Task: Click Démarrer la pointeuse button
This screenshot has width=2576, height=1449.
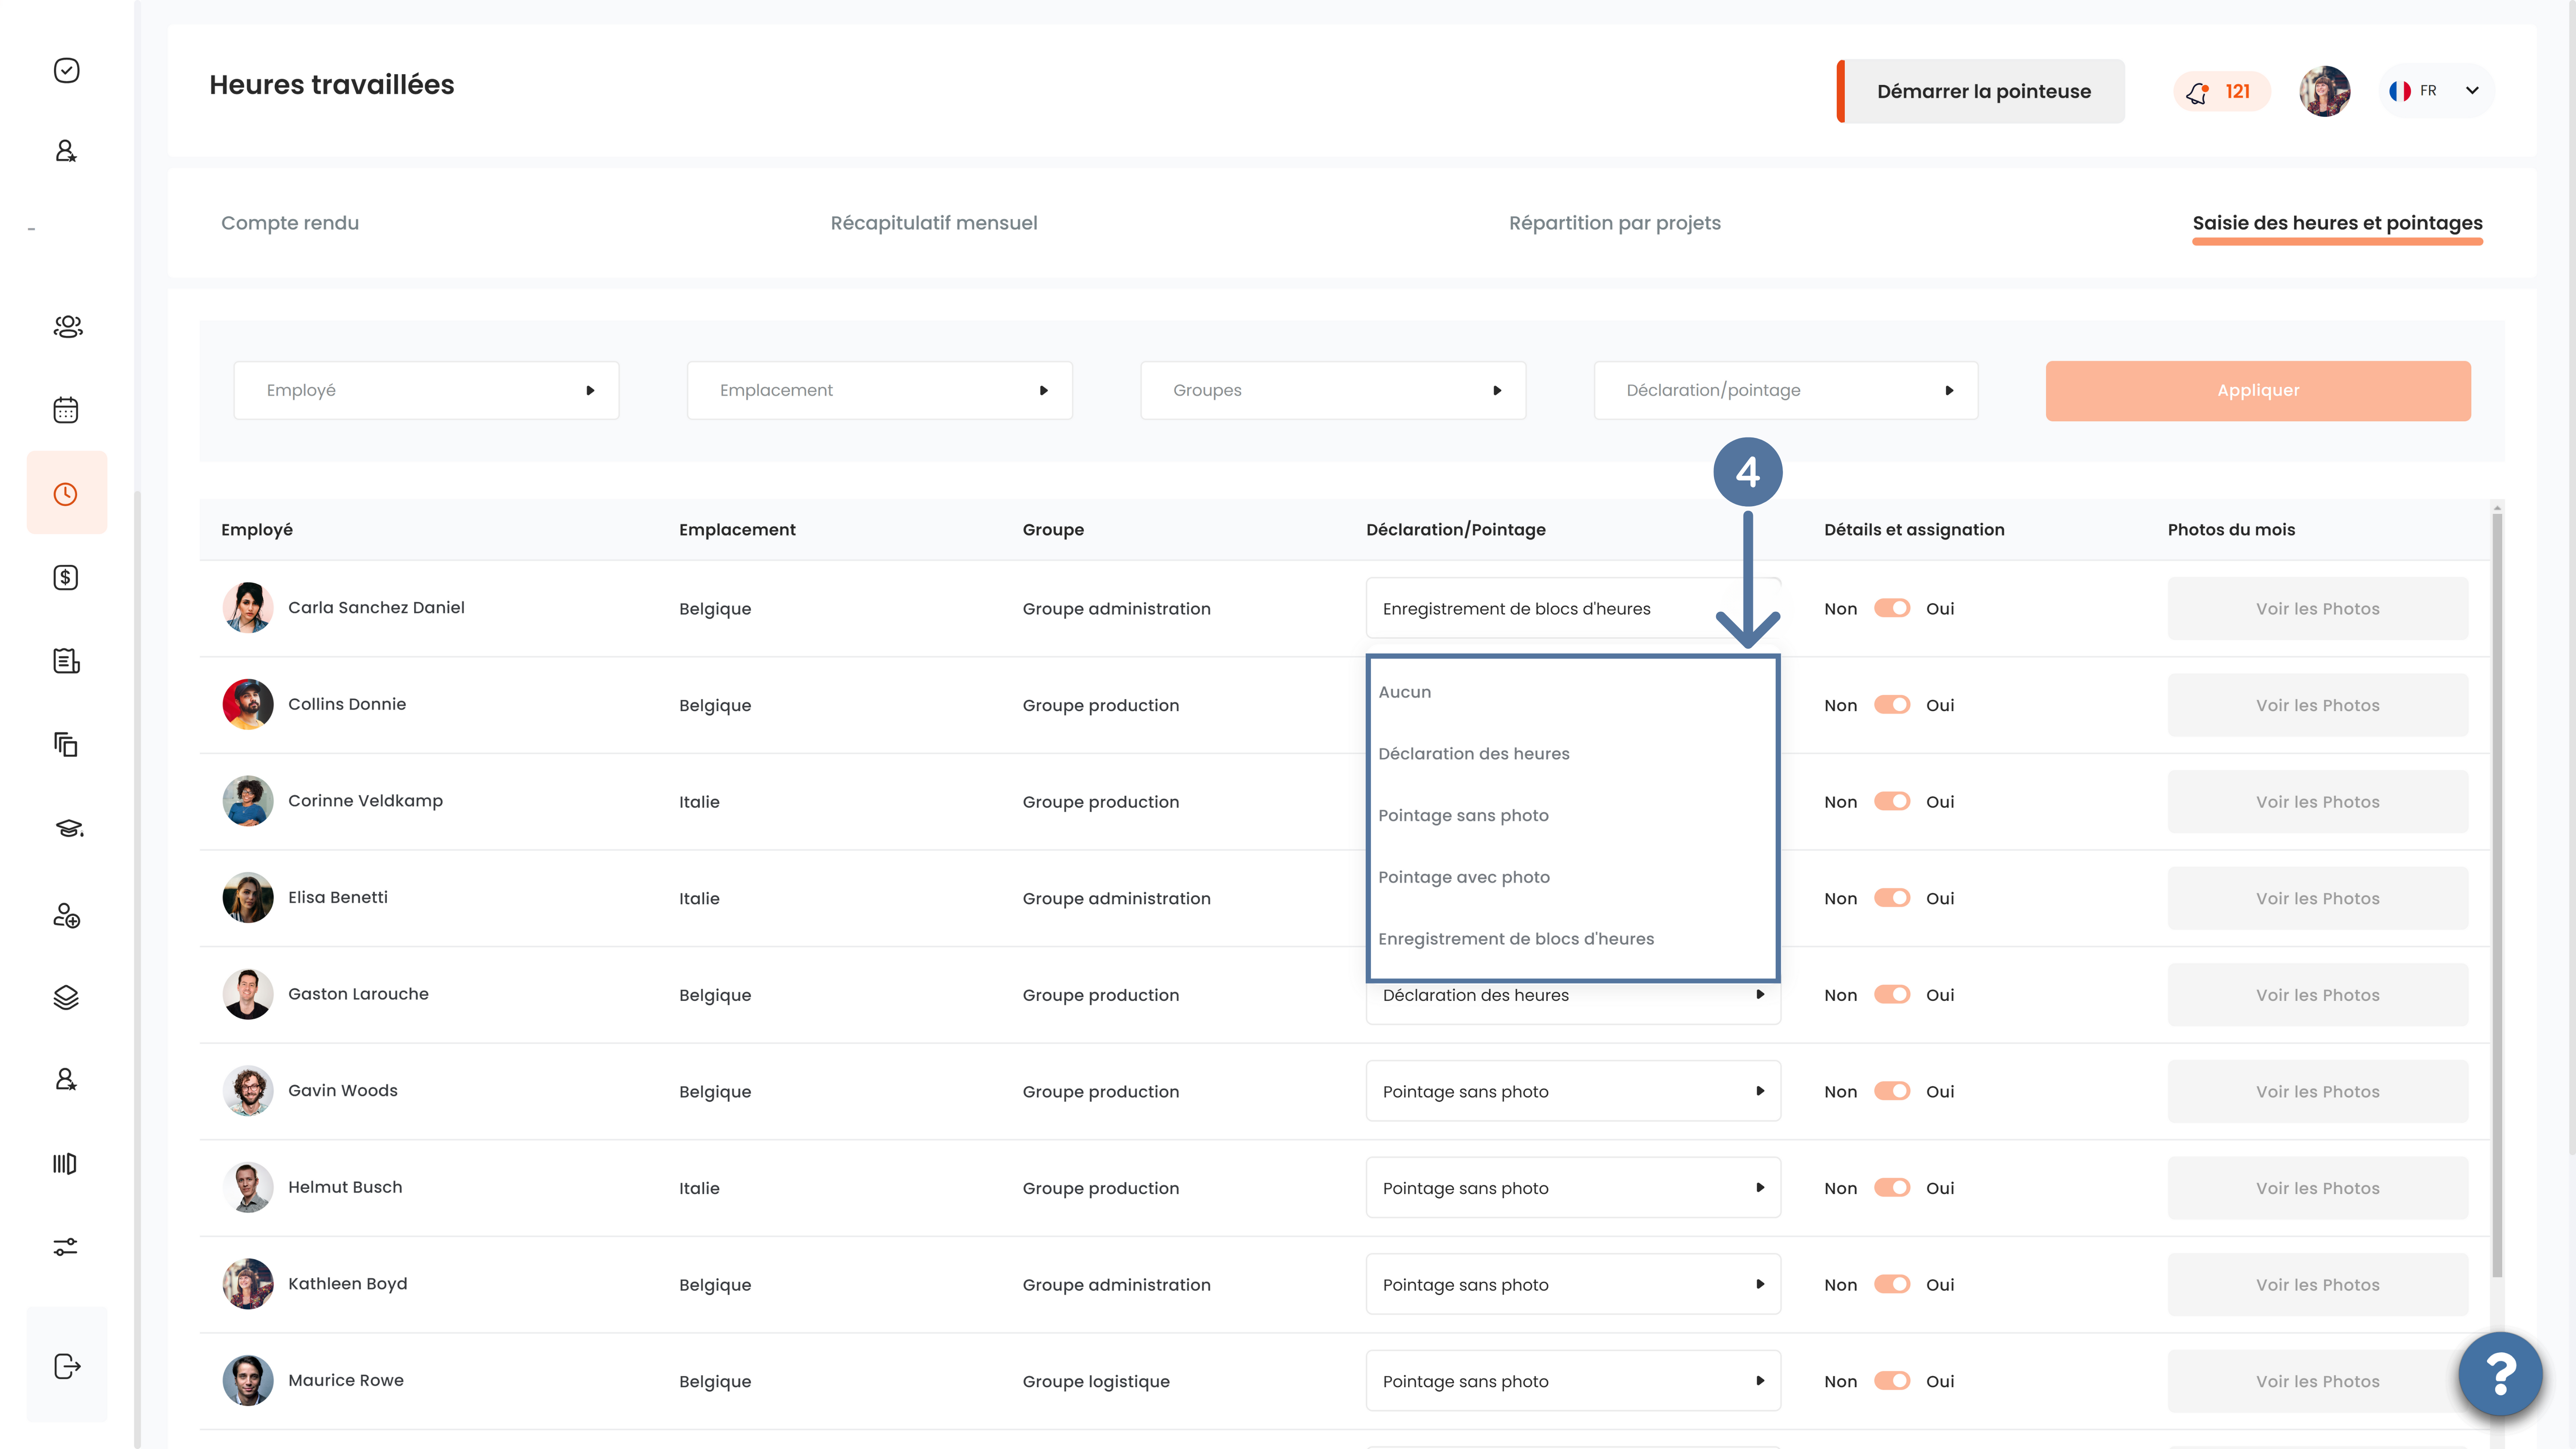Action: [1981, 91]
